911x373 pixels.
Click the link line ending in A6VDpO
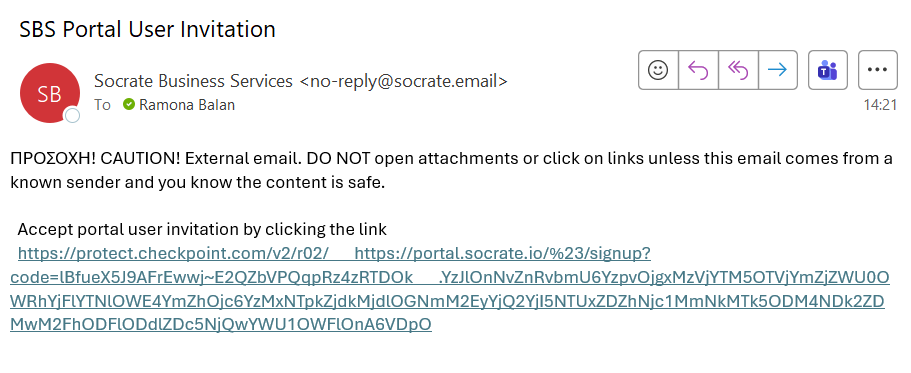(x=221, y=324)
